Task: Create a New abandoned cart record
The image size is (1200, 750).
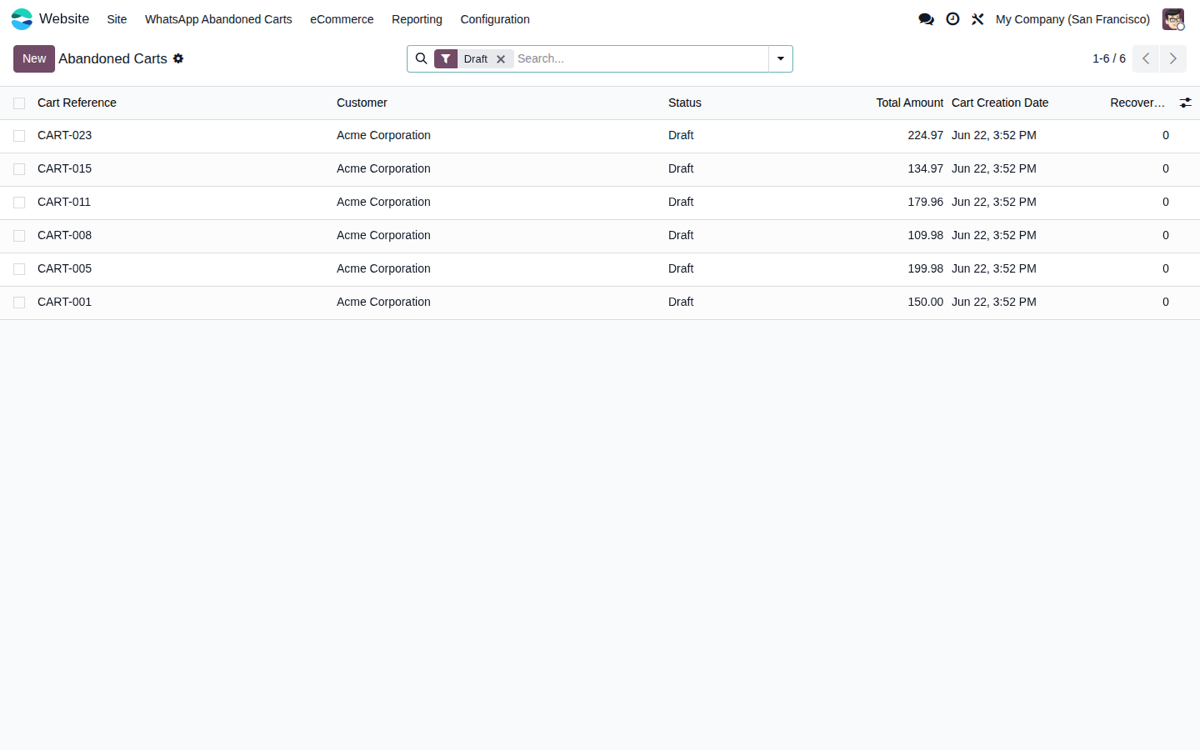Action: [34, 59]
